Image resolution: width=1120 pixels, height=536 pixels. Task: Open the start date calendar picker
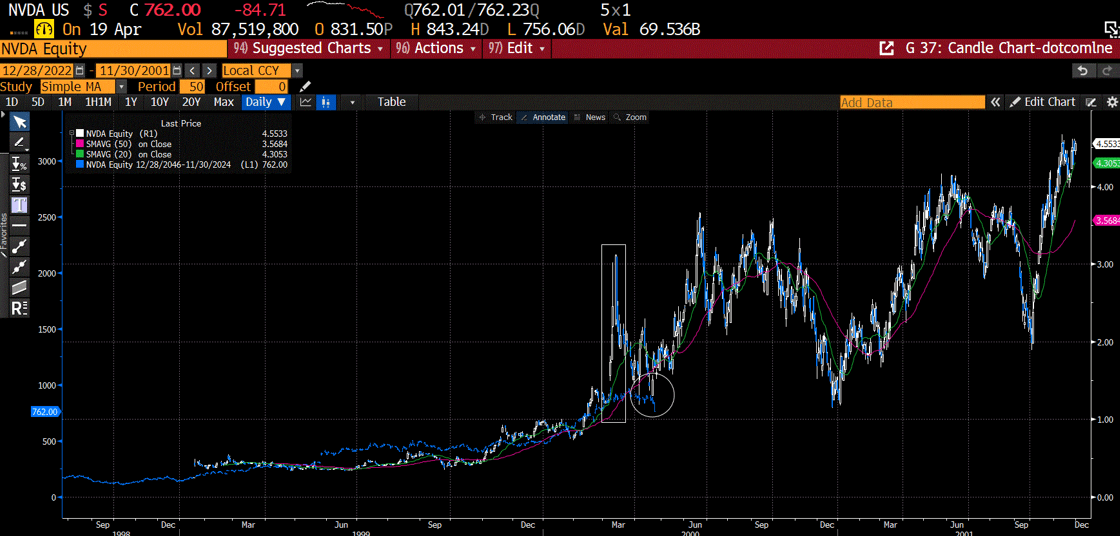[79, 71]
